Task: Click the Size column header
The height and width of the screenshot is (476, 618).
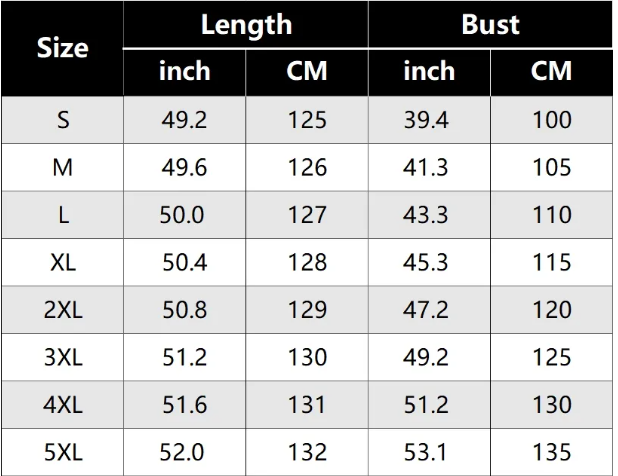Action: point(62,48)
